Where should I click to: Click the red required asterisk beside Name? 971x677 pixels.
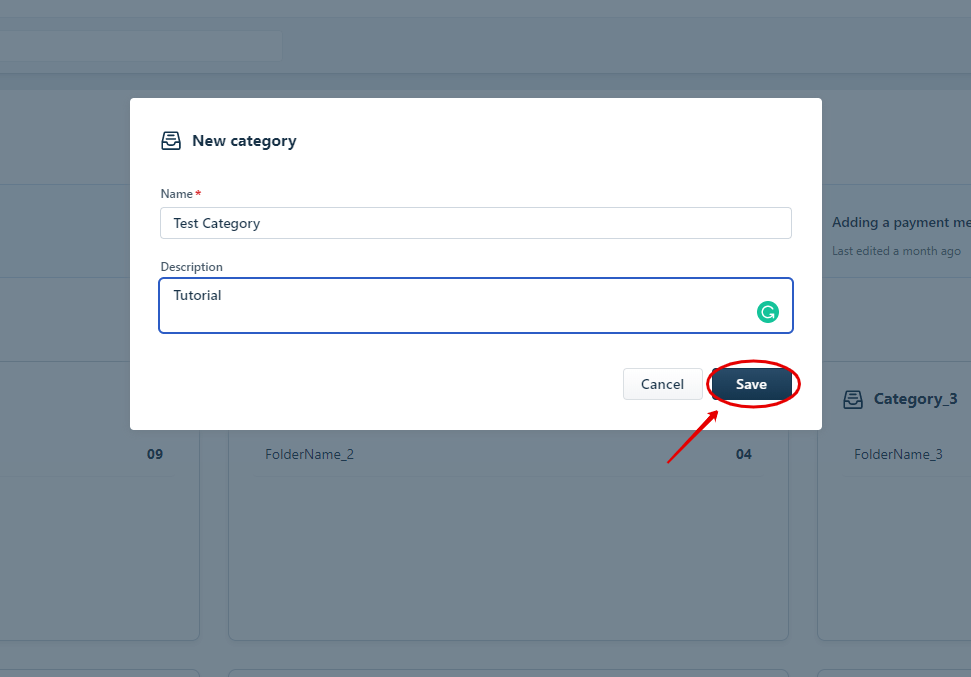[x=198, y=193]
